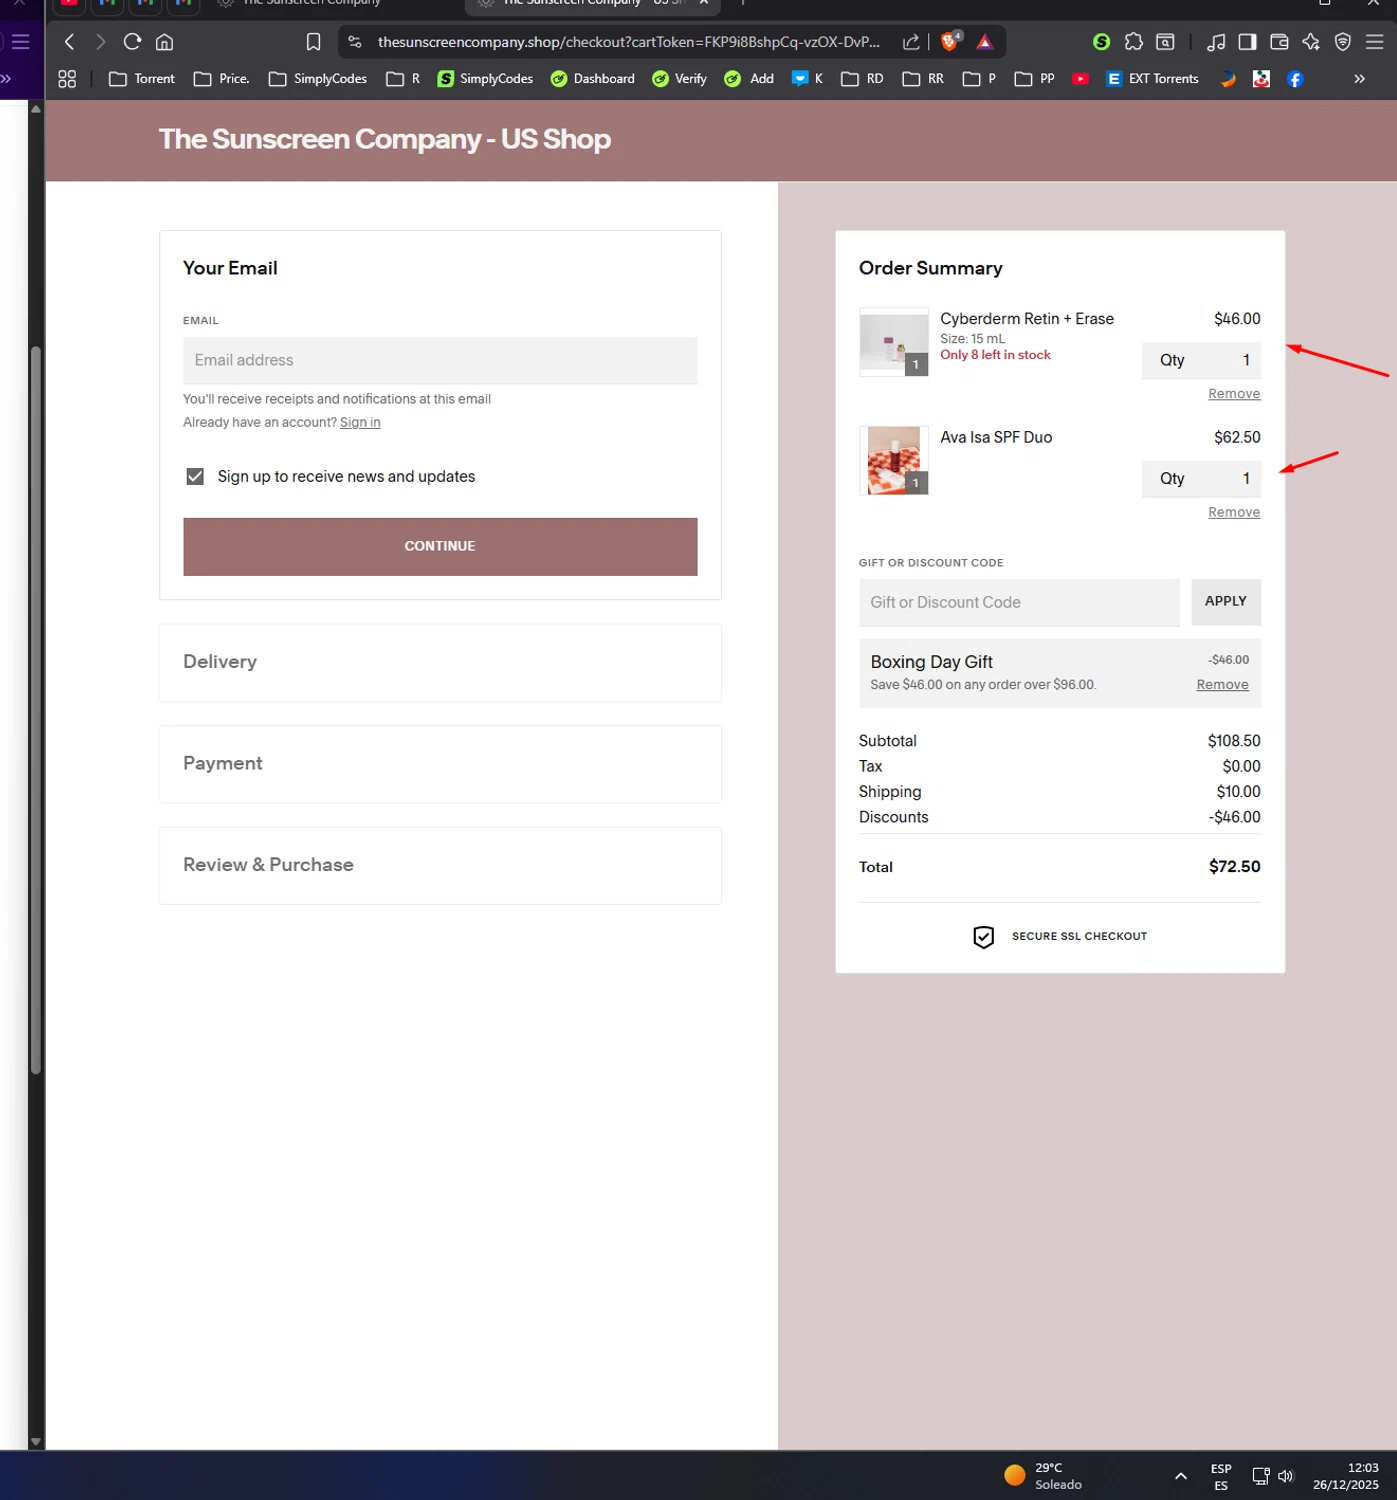The image size is (1397, 1500).
Task: Open the extensions puzzle icon
Action: pyautogui.click(x=1133, y=42)
